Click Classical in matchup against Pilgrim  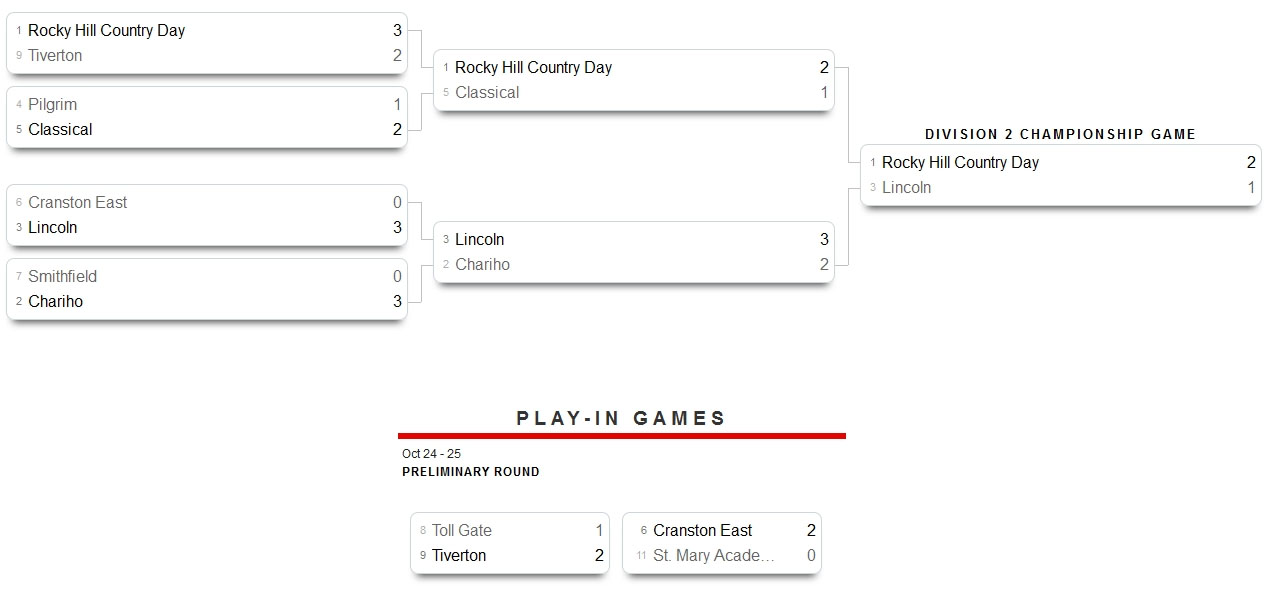(60, 130)
